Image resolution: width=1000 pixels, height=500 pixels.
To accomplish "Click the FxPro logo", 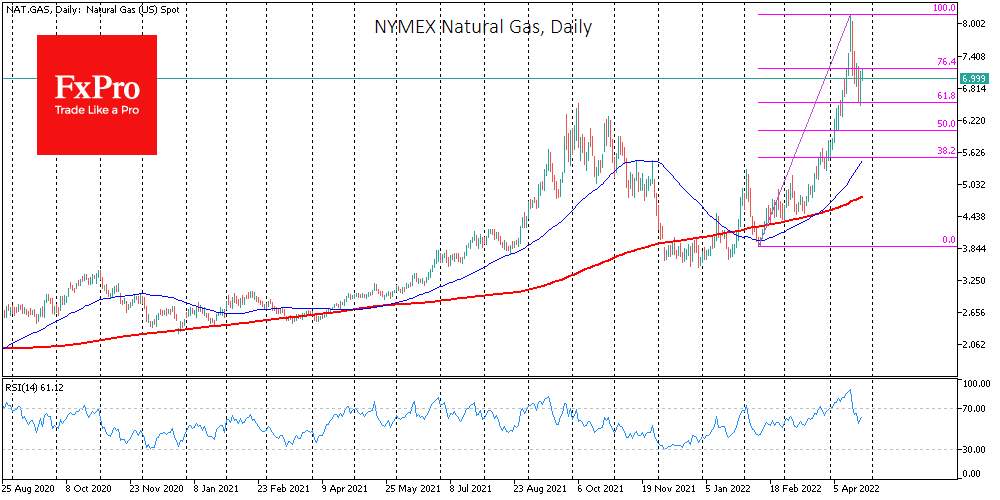I will (97, 95).
